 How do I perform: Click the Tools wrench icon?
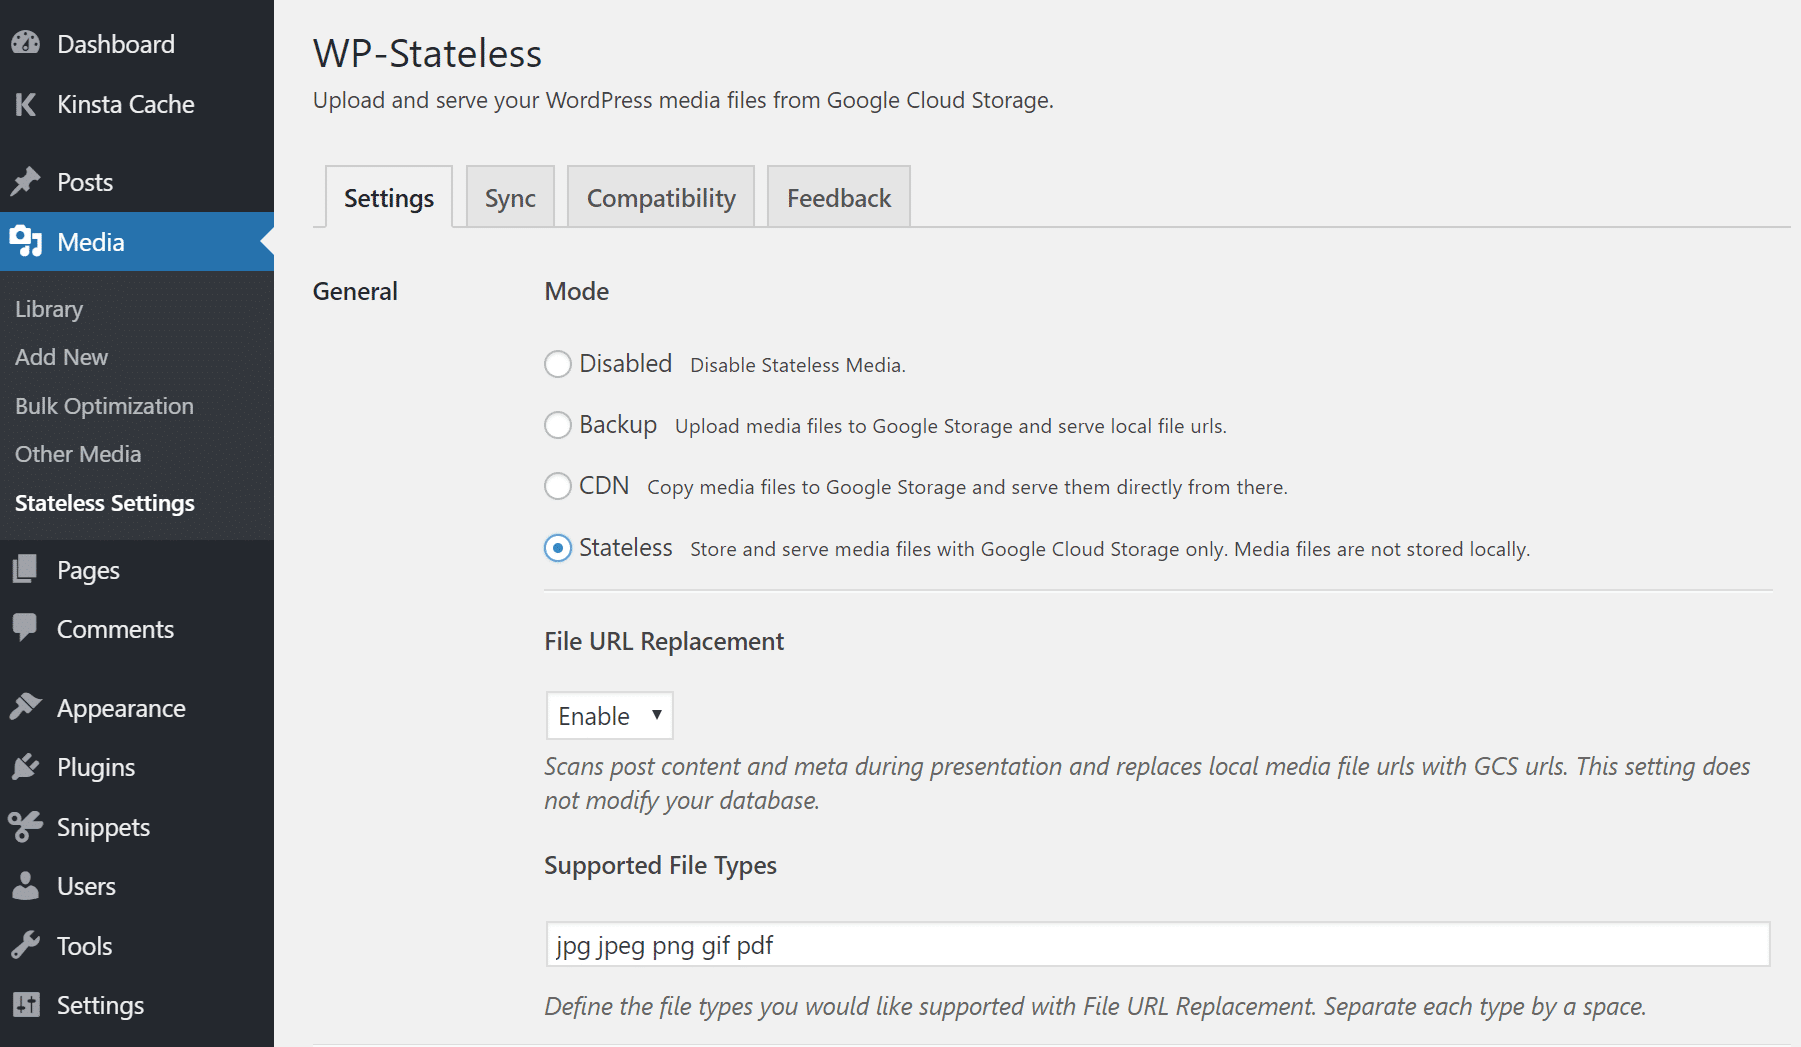pyautogui.click(x=26, y=944)
